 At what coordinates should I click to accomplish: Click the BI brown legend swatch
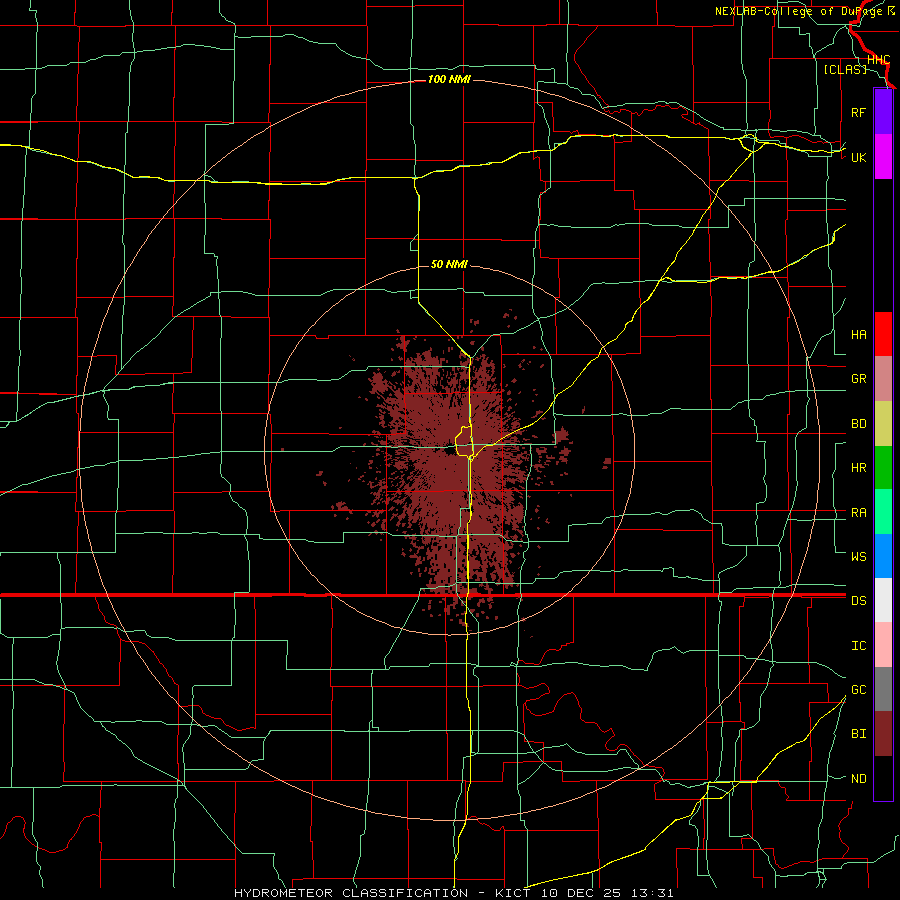point(883,734)
